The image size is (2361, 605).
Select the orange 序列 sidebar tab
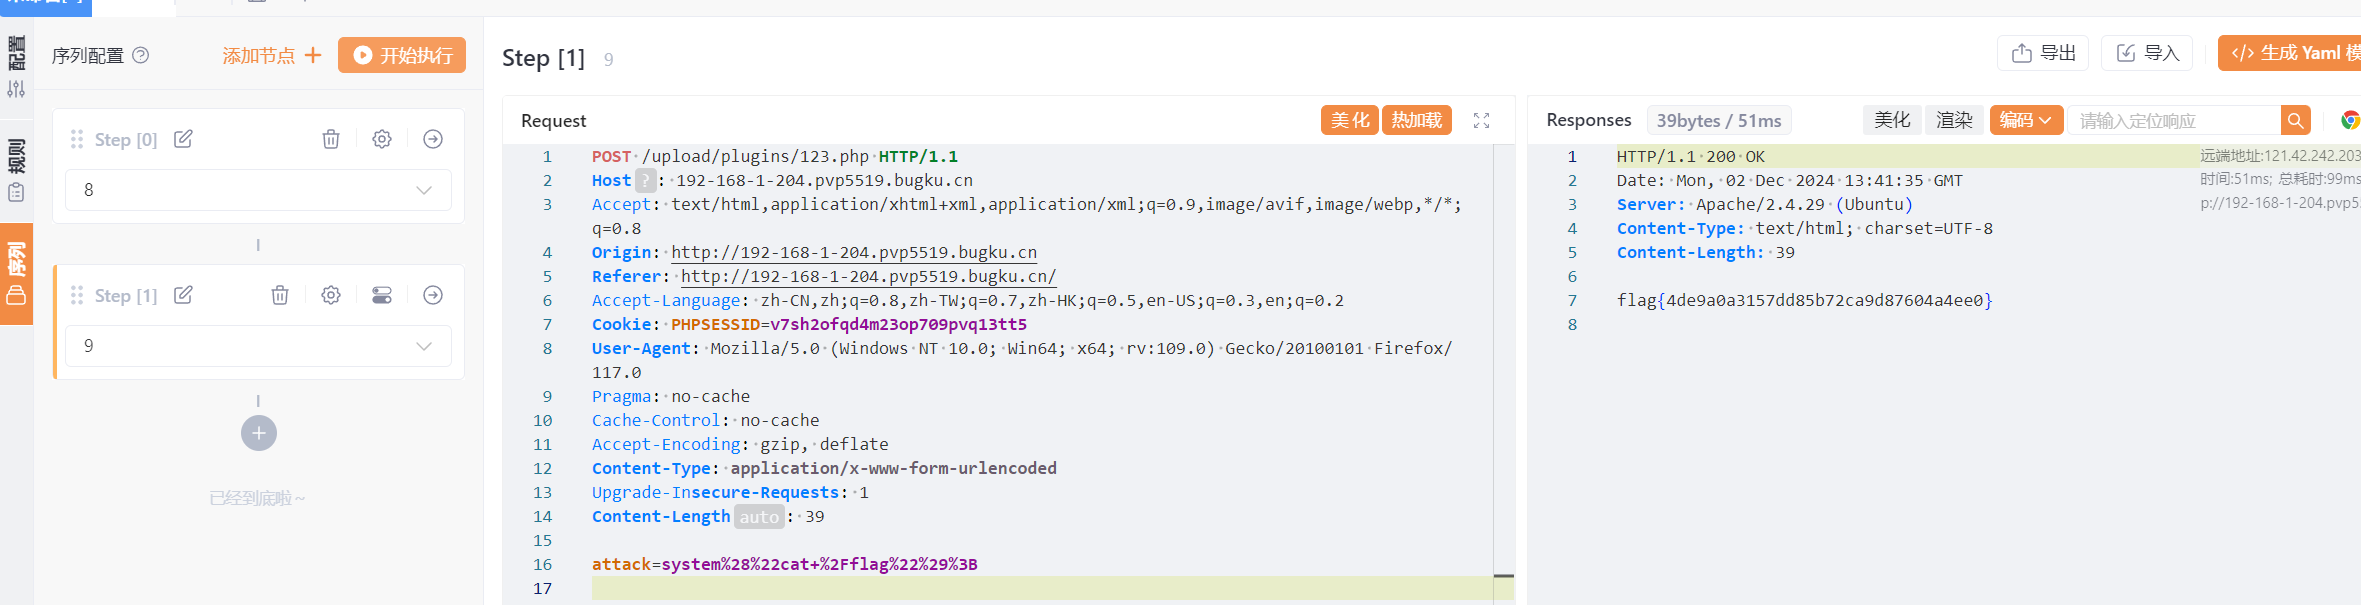pos(16,274)
